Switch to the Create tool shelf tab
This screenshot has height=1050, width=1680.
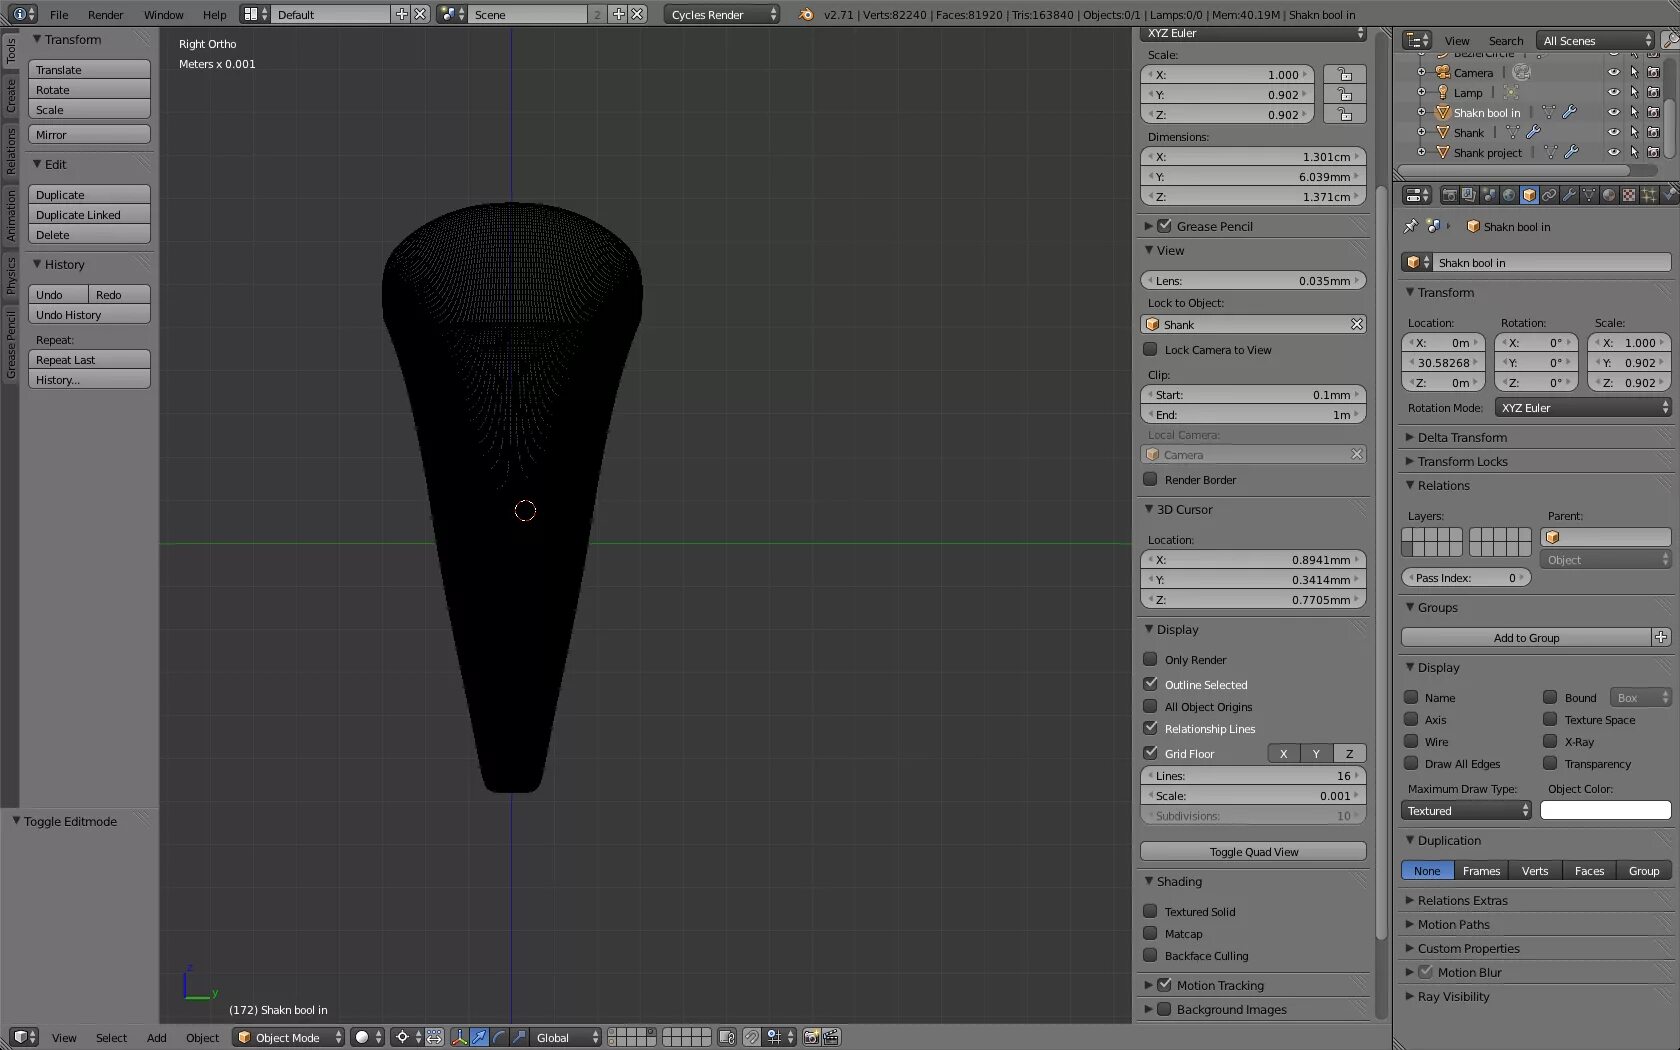(10, 97)
